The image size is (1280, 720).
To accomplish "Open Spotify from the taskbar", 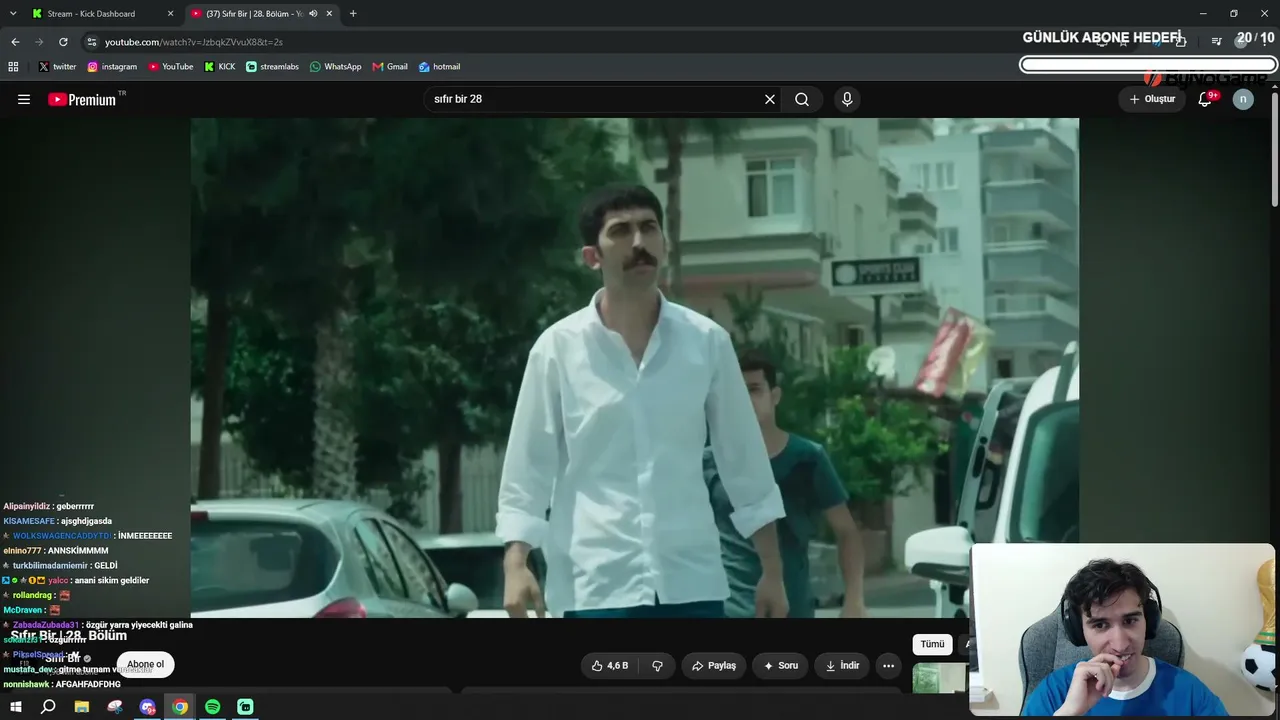I will (213, 707).
